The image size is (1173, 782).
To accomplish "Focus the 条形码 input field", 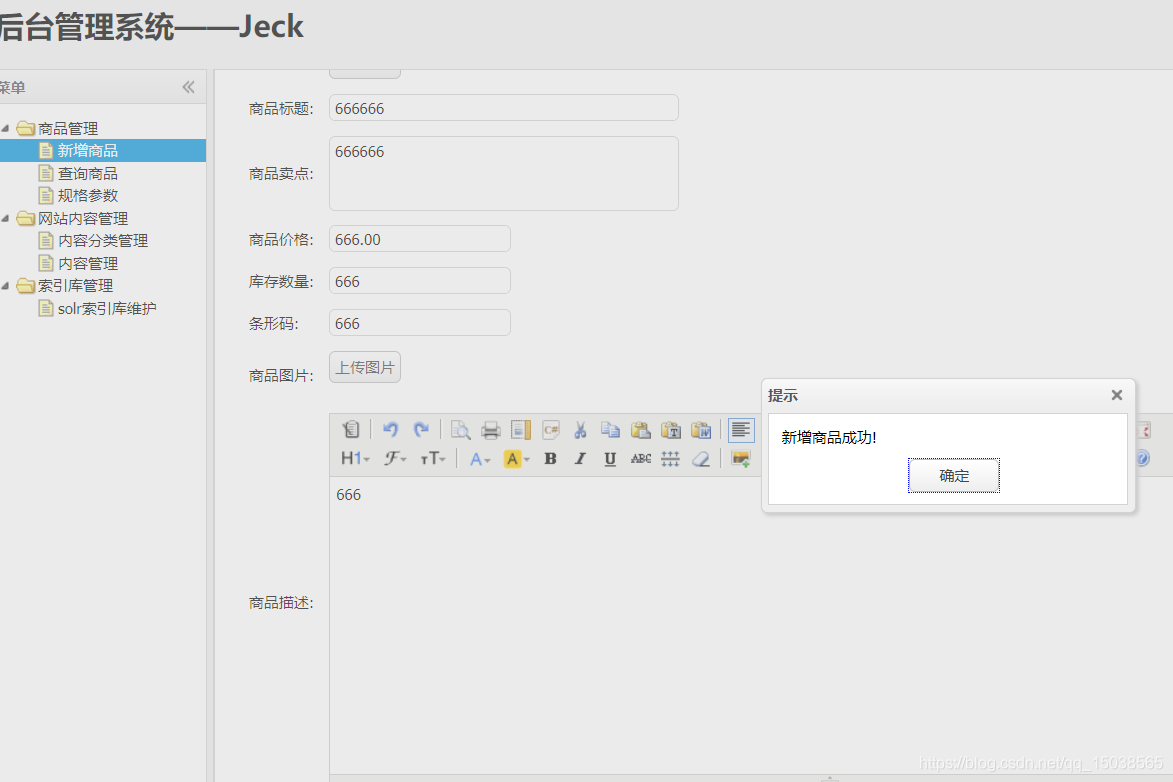I will click(420, 323).
